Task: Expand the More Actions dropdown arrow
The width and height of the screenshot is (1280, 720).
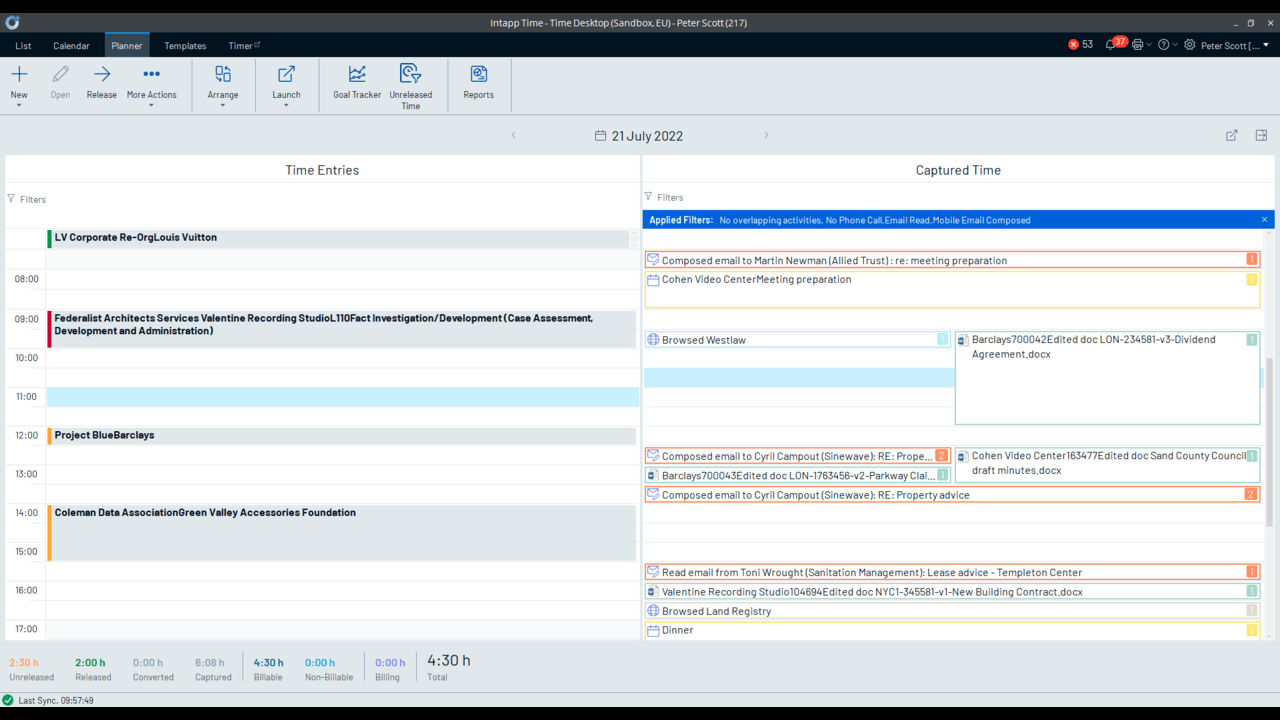Action: (151, 105)
